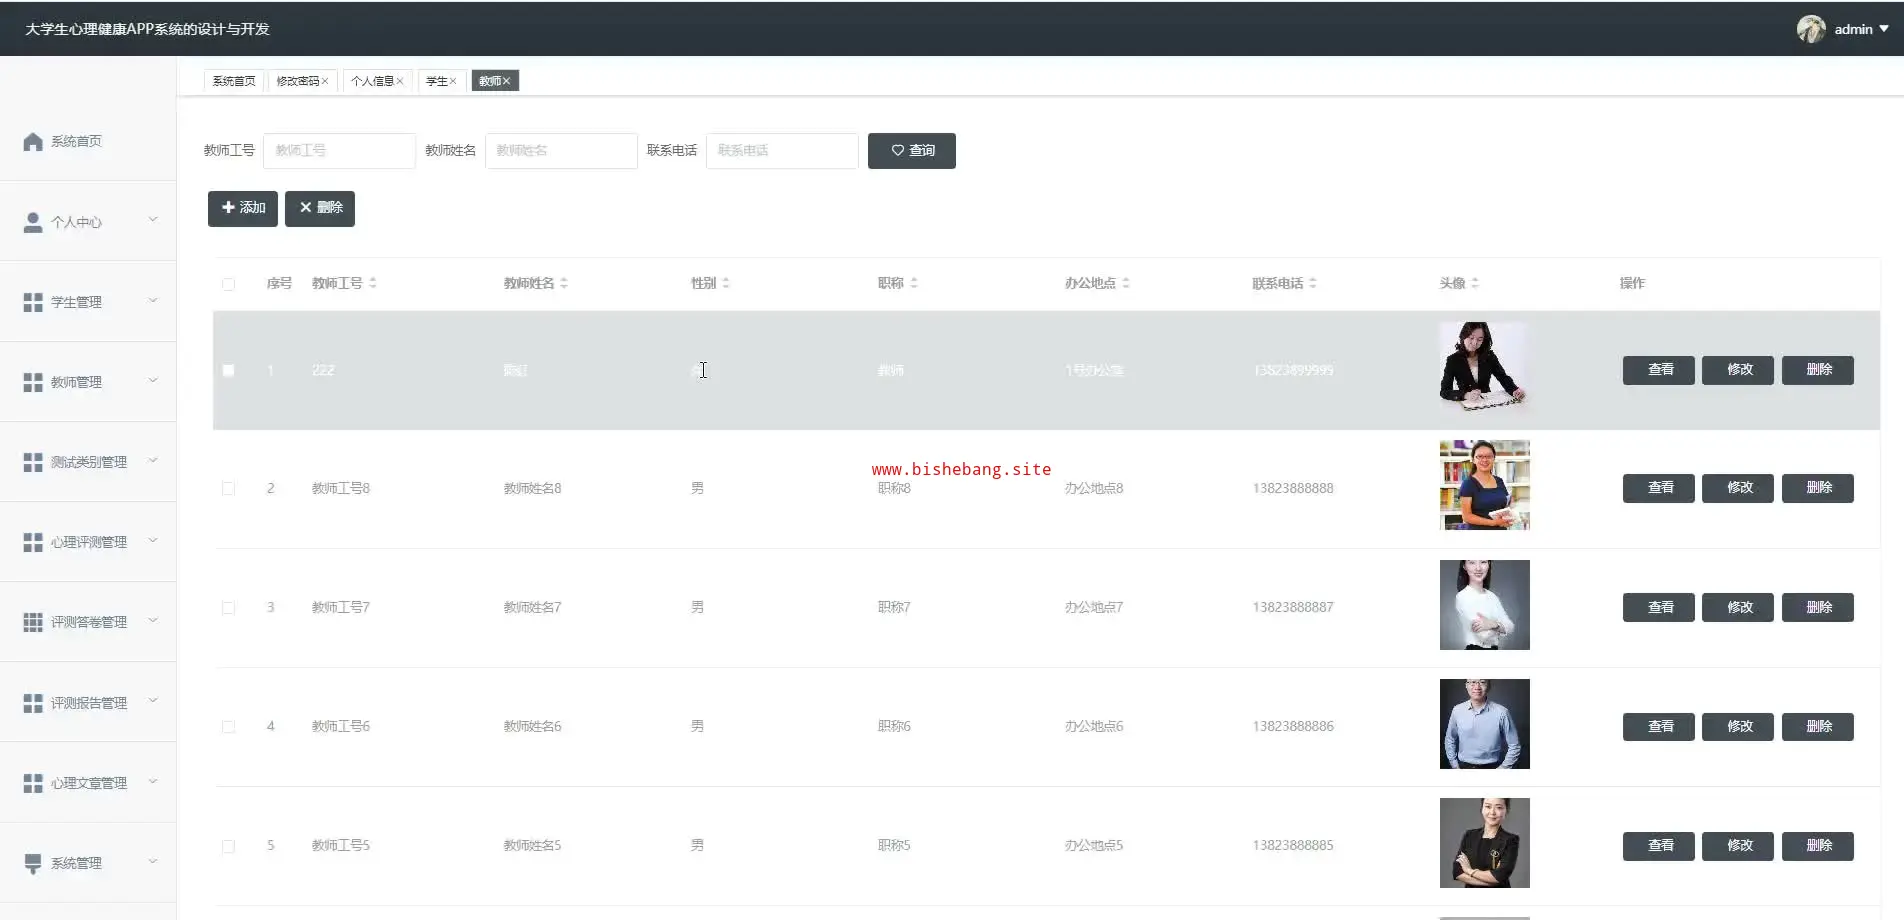This screenshot has height=920, width=1904.
Task: Close the 个人信息 tab
Action: pyautogui.click(x=400, y=81)
